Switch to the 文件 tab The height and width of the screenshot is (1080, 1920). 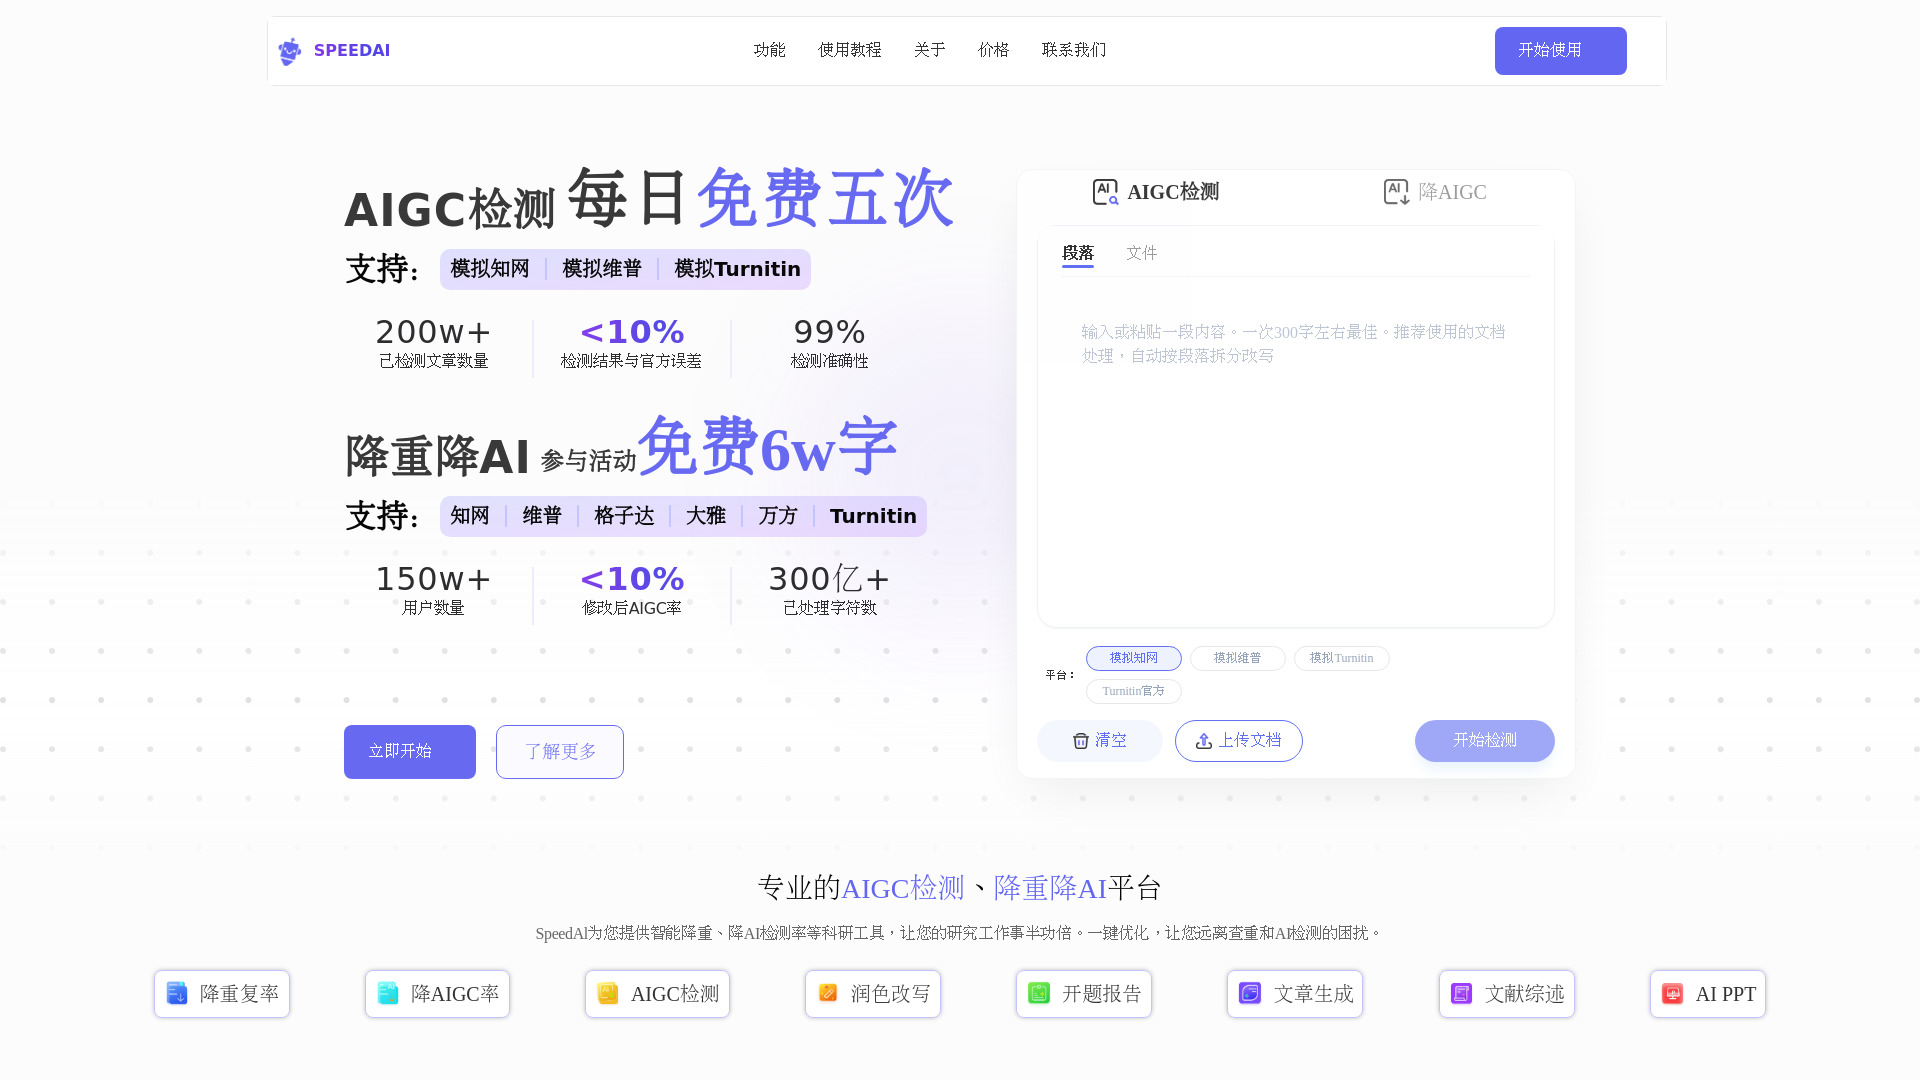pyautogui.click(x=1142, y=253)
